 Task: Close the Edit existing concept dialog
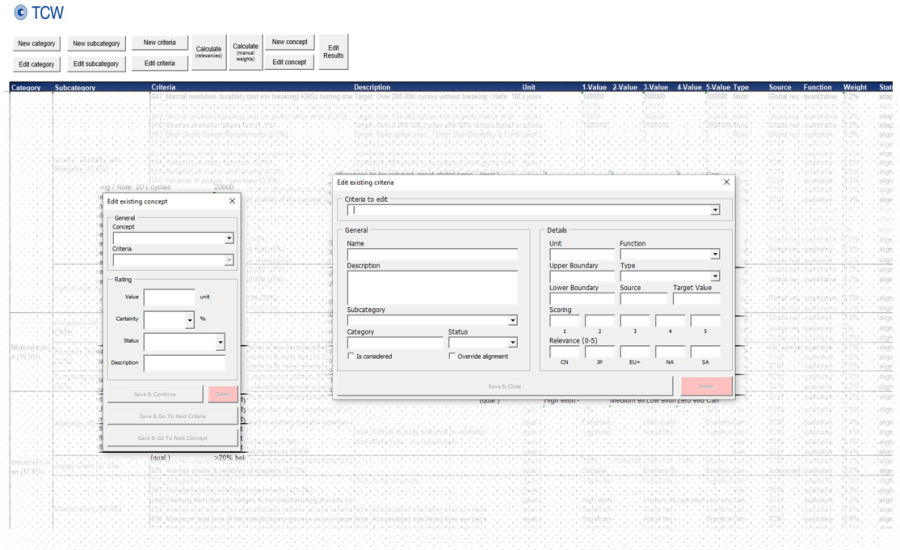(x=232, y=201)
